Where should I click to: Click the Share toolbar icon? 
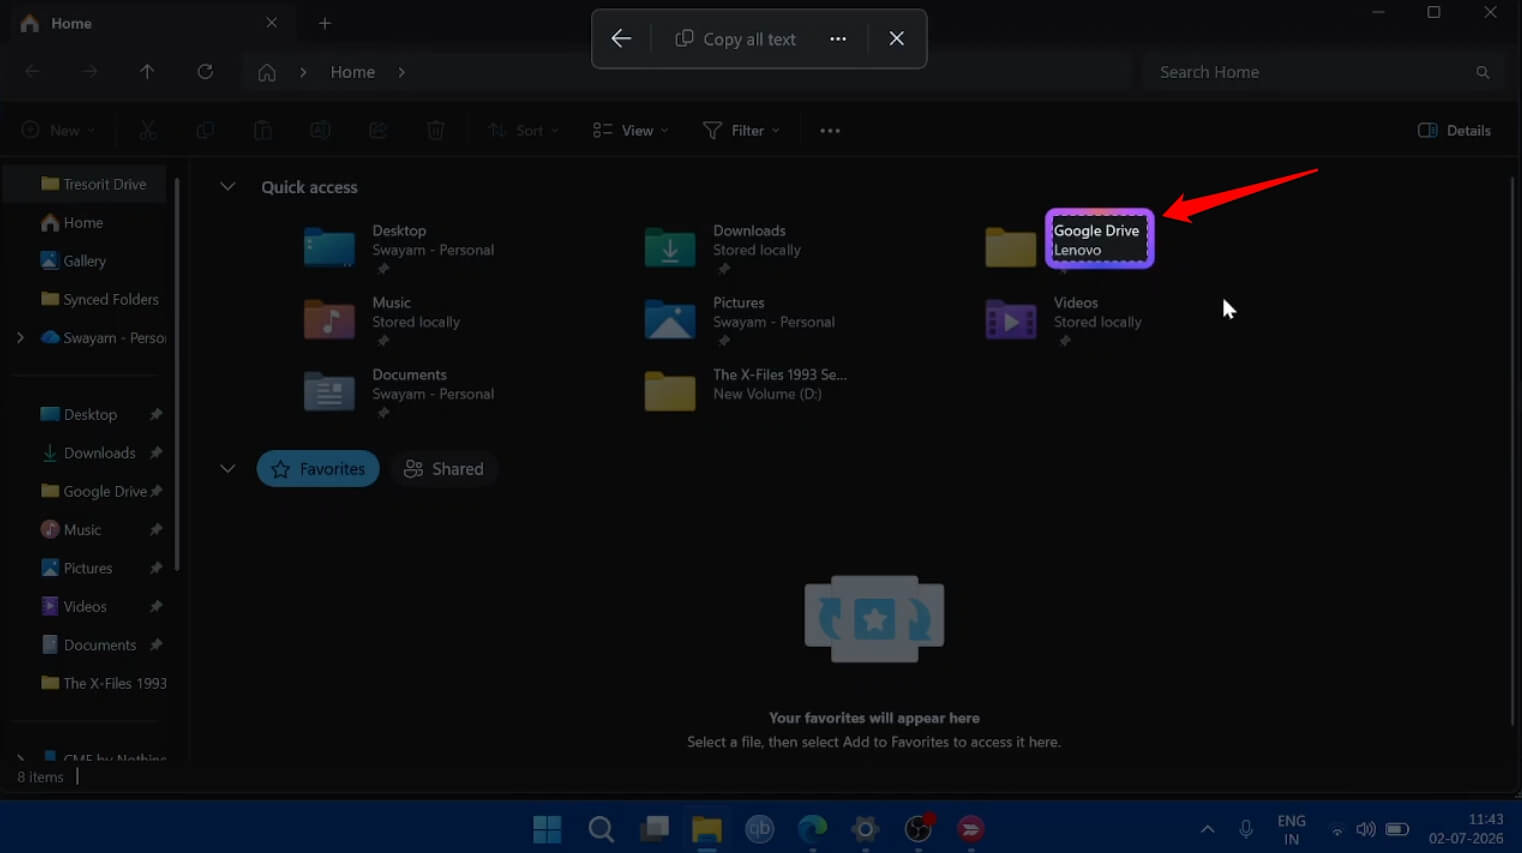click(x=378, y=130)
